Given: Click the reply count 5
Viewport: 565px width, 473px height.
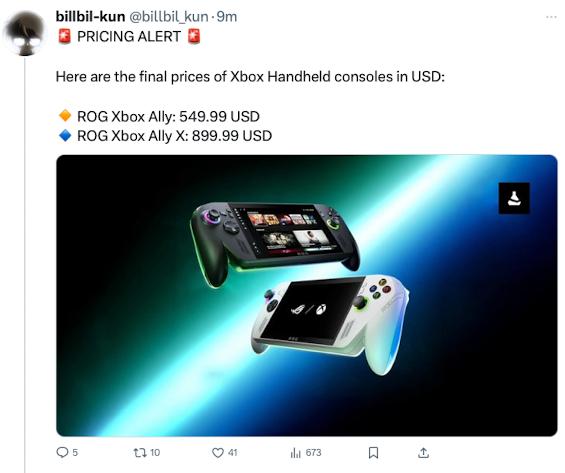Looking at the screenshot, I should click(75, 452).
